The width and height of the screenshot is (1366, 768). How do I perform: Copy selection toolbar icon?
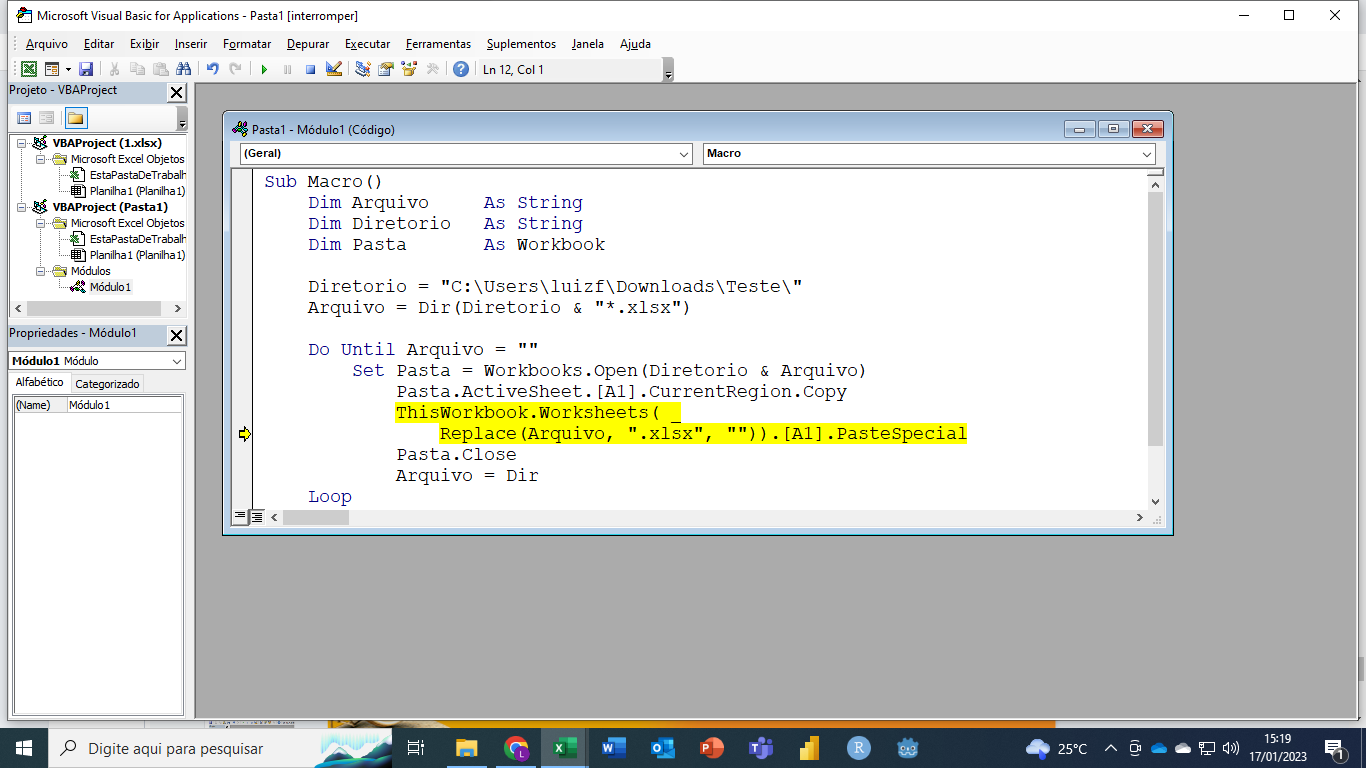click(137, 69)
